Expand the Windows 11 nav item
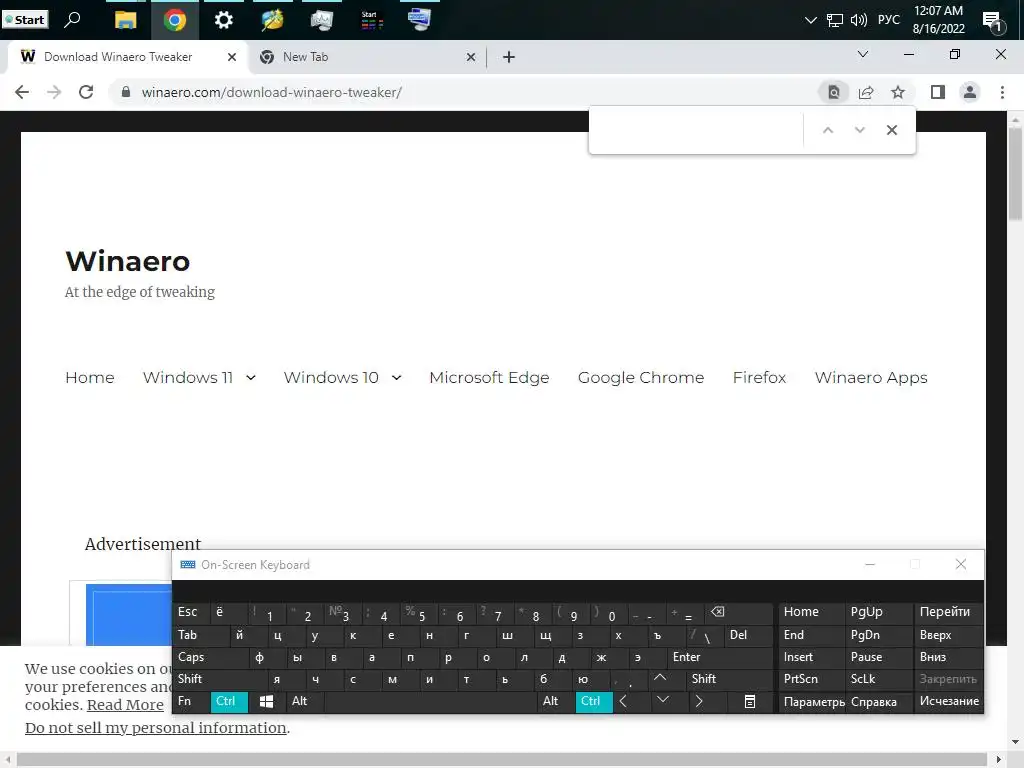1024x768 pixels. pyautogui.click(x=188, y=377)
